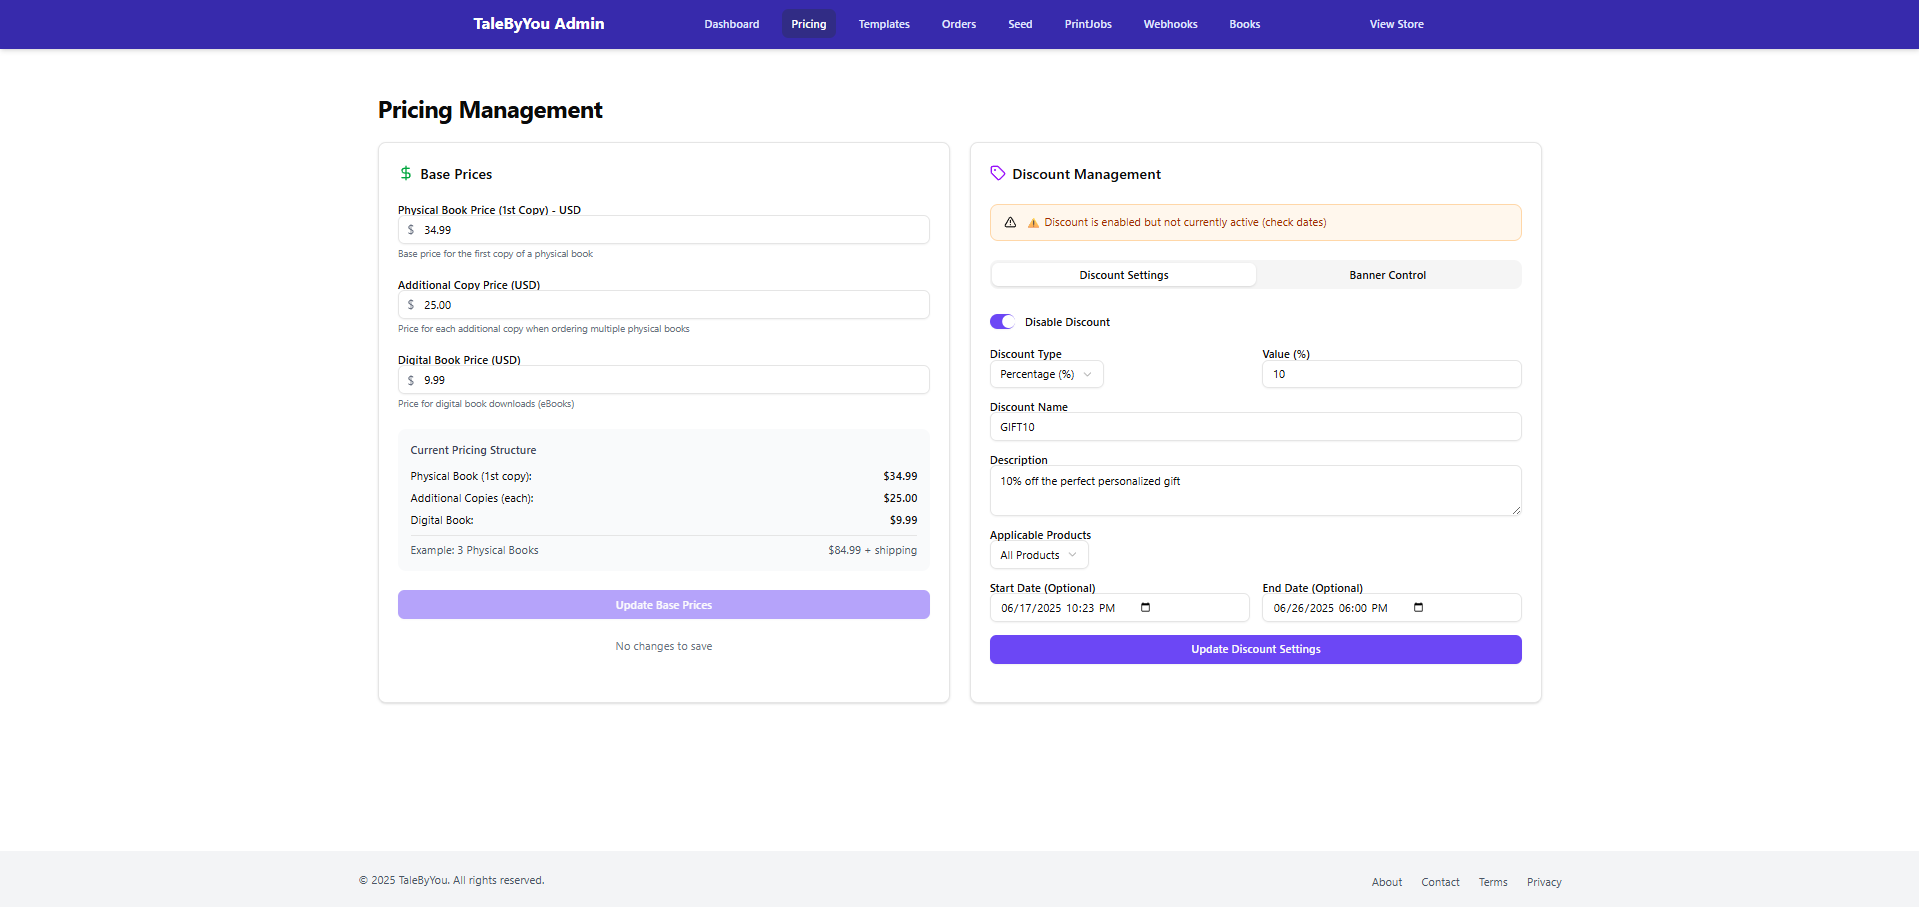Open the Privacy link in the footer
This screenshot has width=1919, height=907.
coord(1543,881)
